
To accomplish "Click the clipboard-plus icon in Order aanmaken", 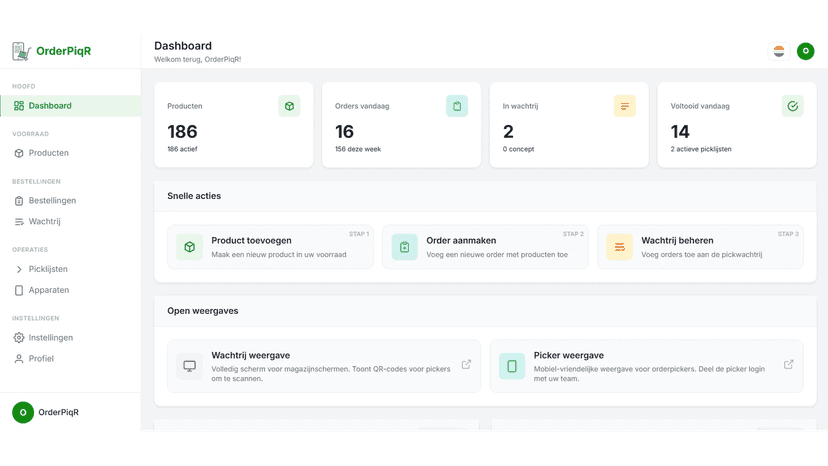I will (404, 247).
